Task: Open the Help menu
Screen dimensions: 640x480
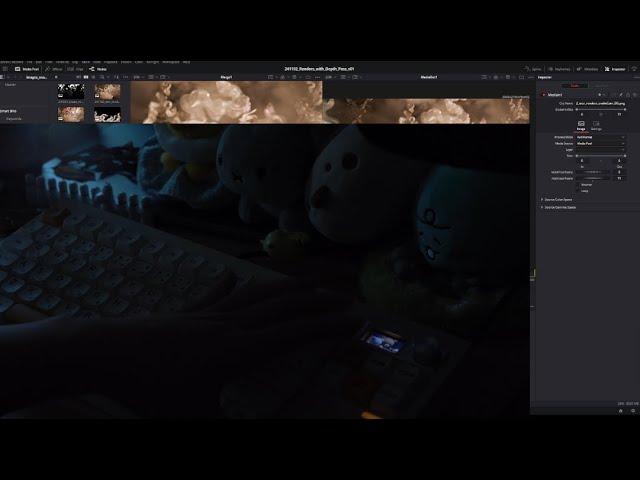Action: (186, 62)
